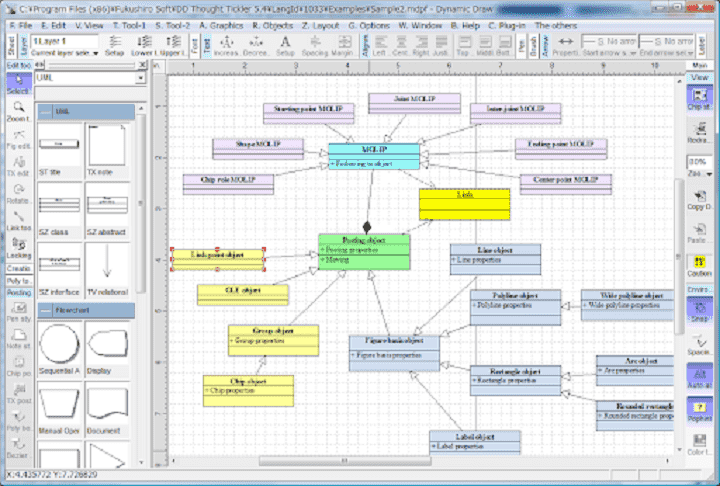Pick the Fig edit tool

point(19,139)
